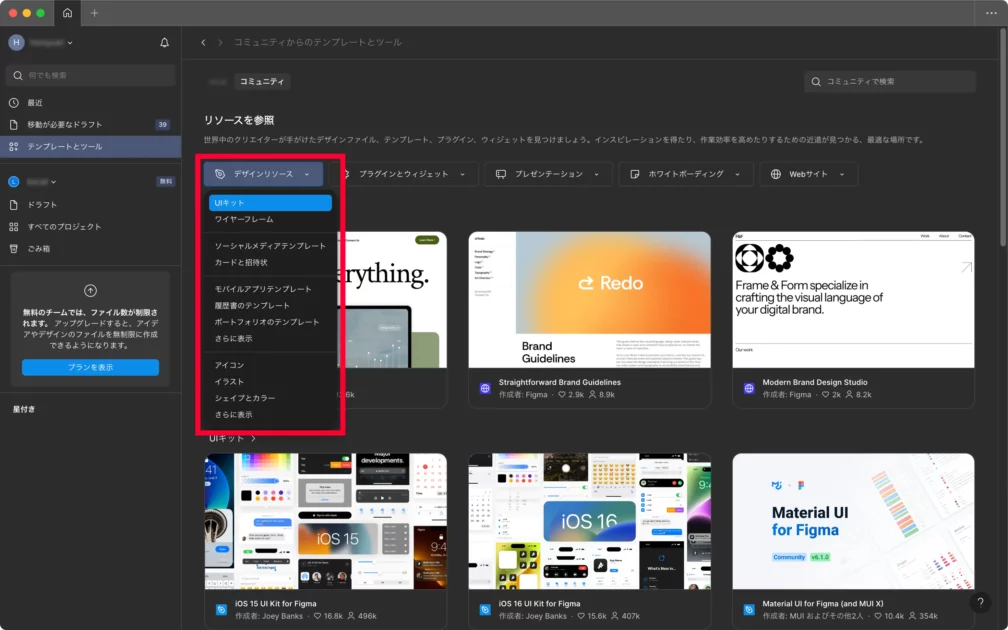Click the コミュニティで検索 search field
Screen dimensions: 1008x630
coord(889,81)
